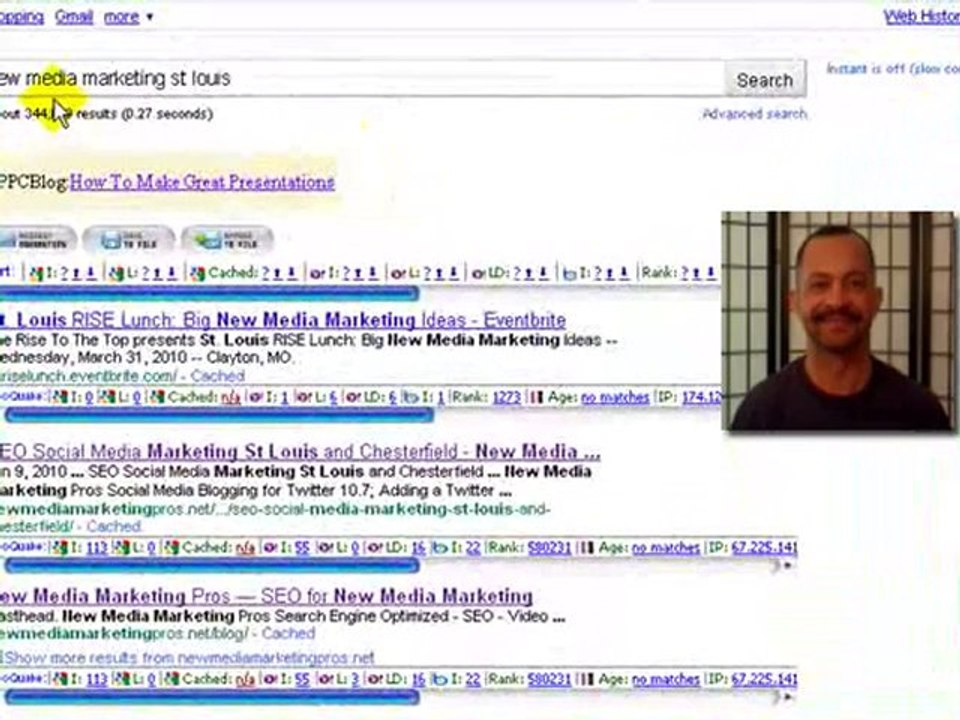Click into the search query field

point(361,78)
